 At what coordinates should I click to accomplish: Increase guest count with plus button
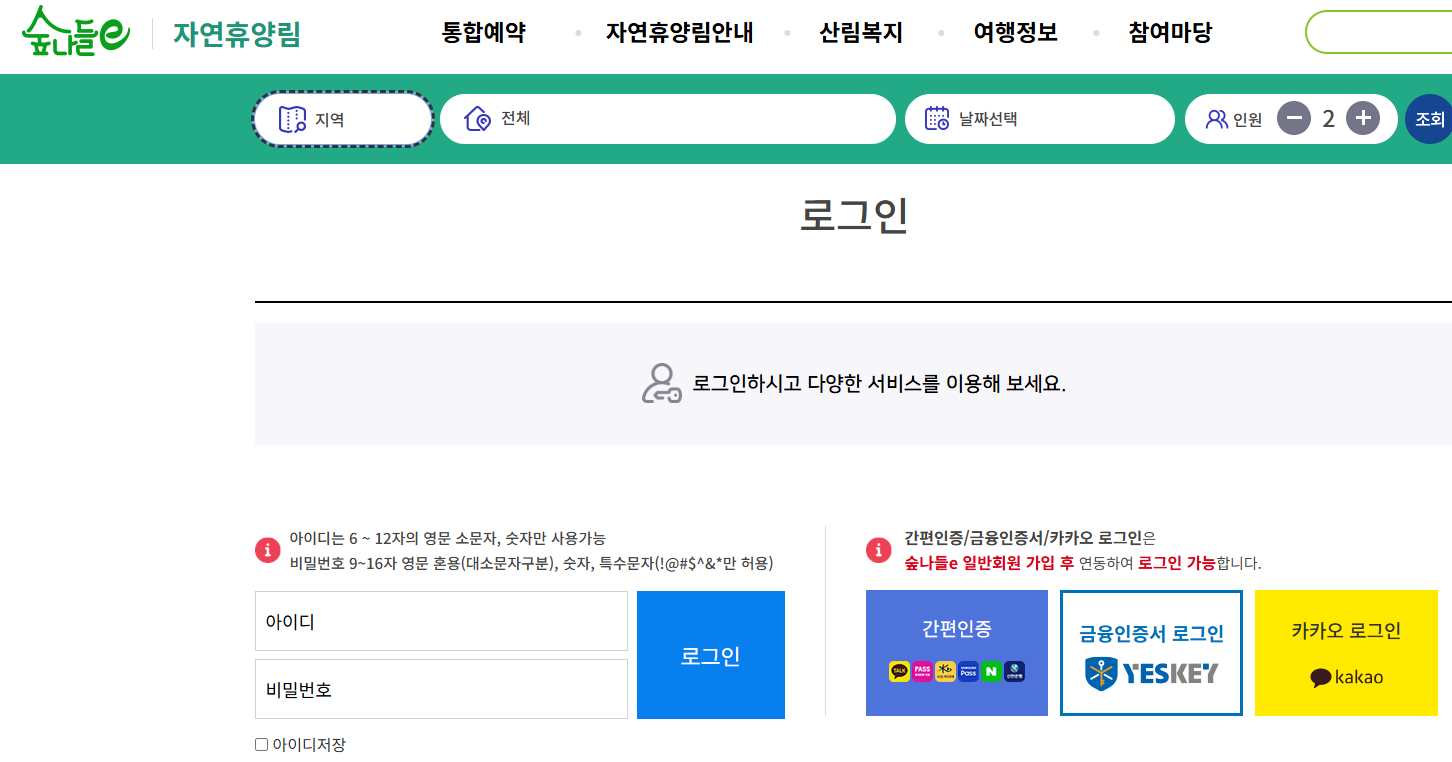coord(1363,119)
